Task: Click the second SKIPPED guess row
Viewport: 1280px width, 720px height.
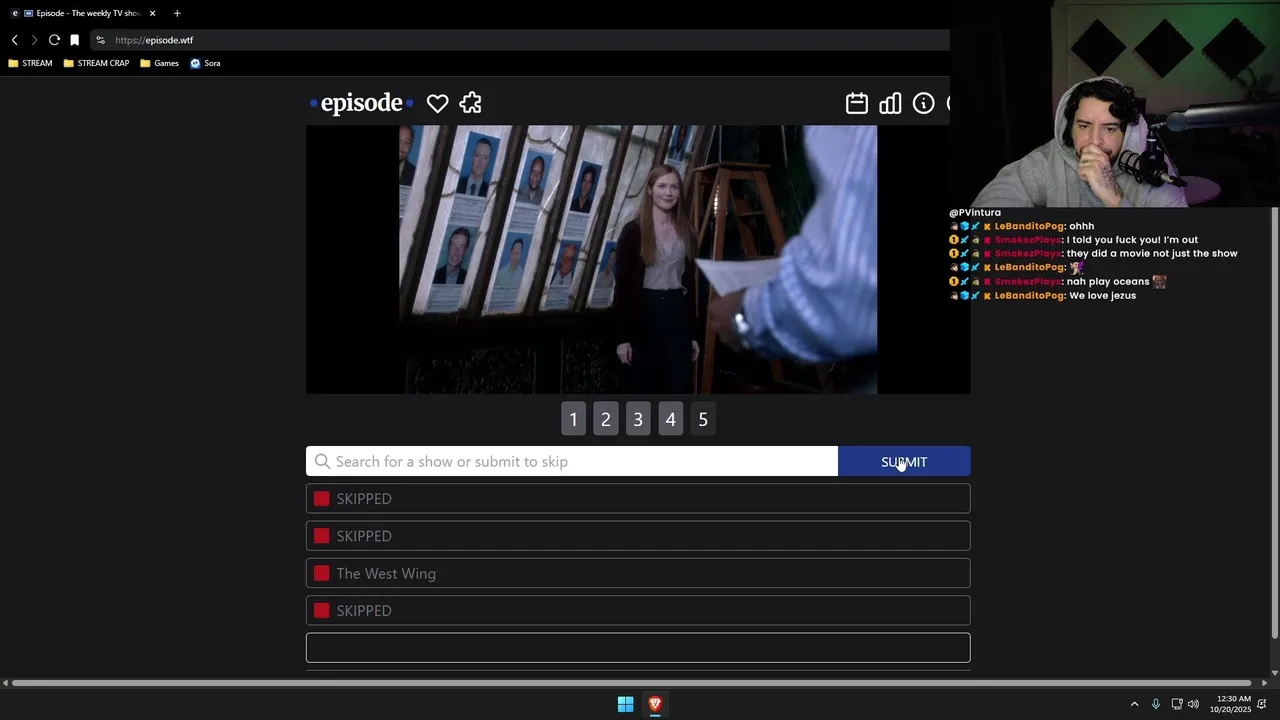Action: point(638,536)
